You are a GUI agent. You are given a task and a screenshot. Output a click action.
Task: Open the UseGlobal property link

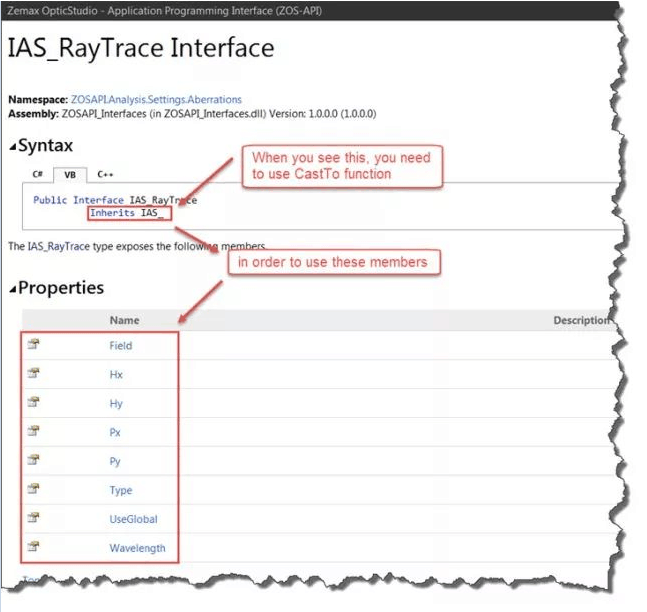tap(133, 520)
